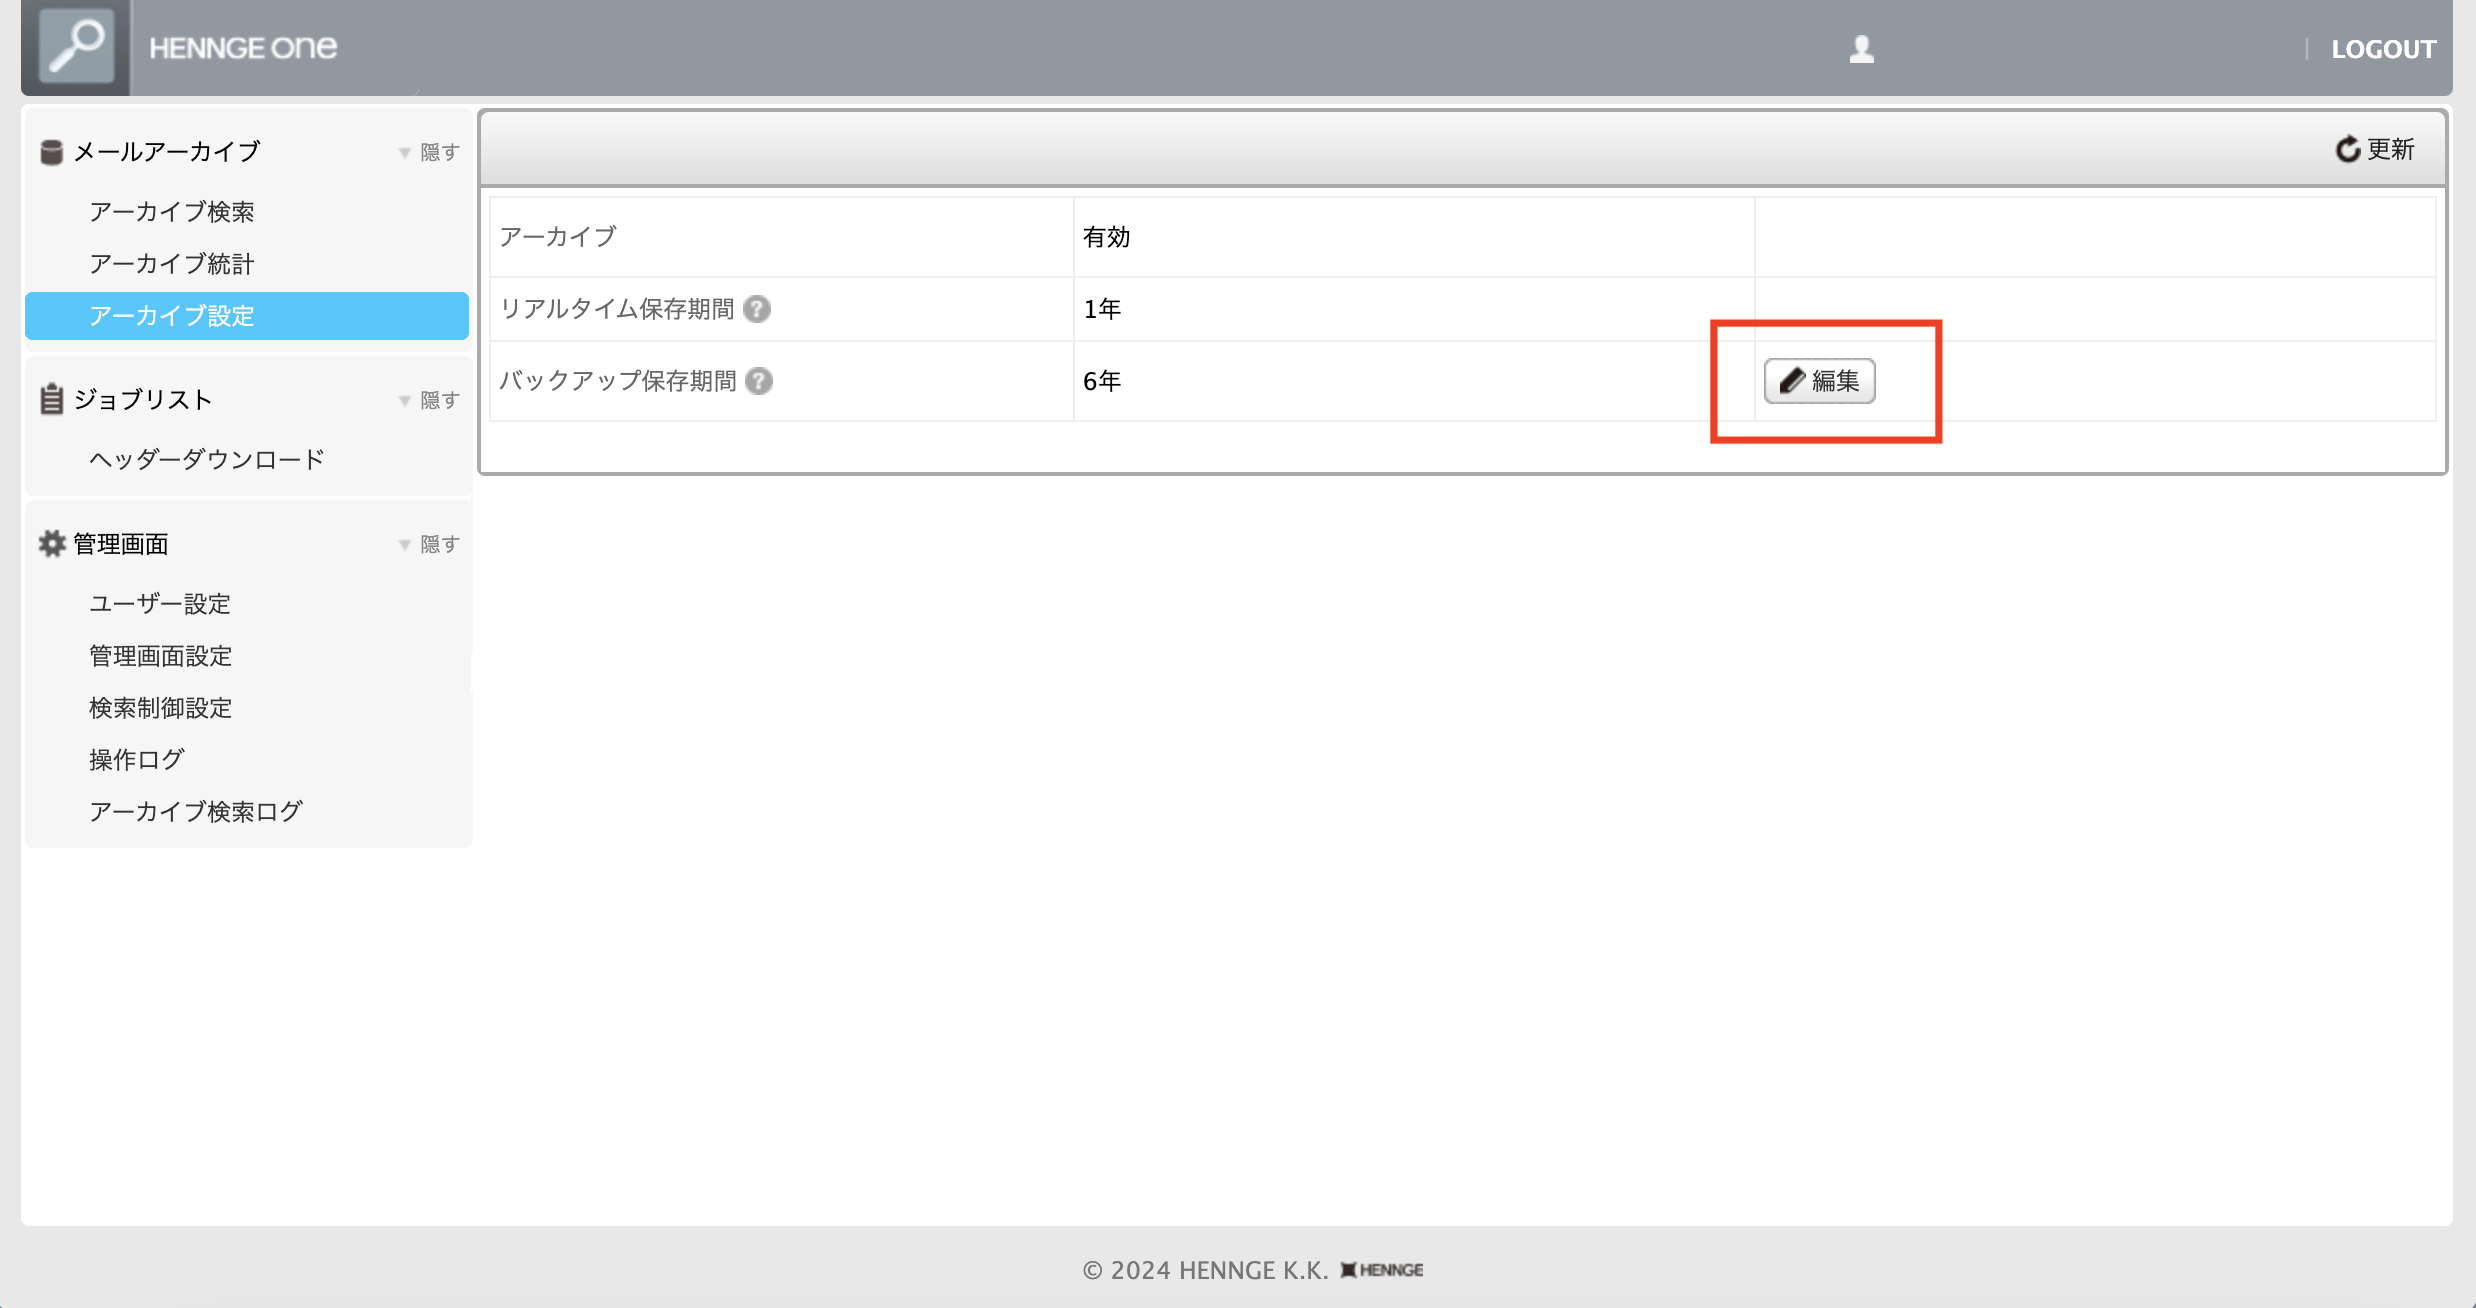
Task: Click the 更新 refresh button
Action: [2375, 149]
